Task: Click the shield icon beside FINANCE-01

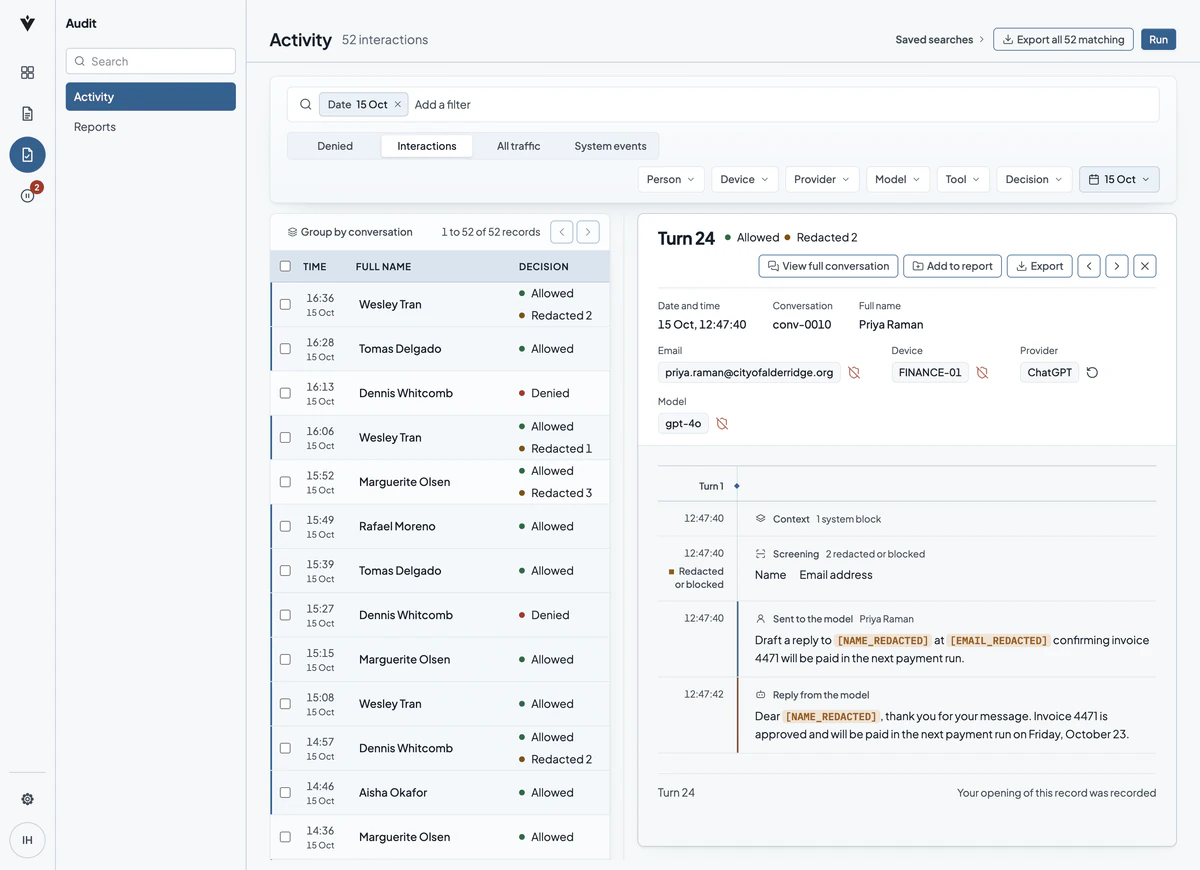Action: point(982,373)
